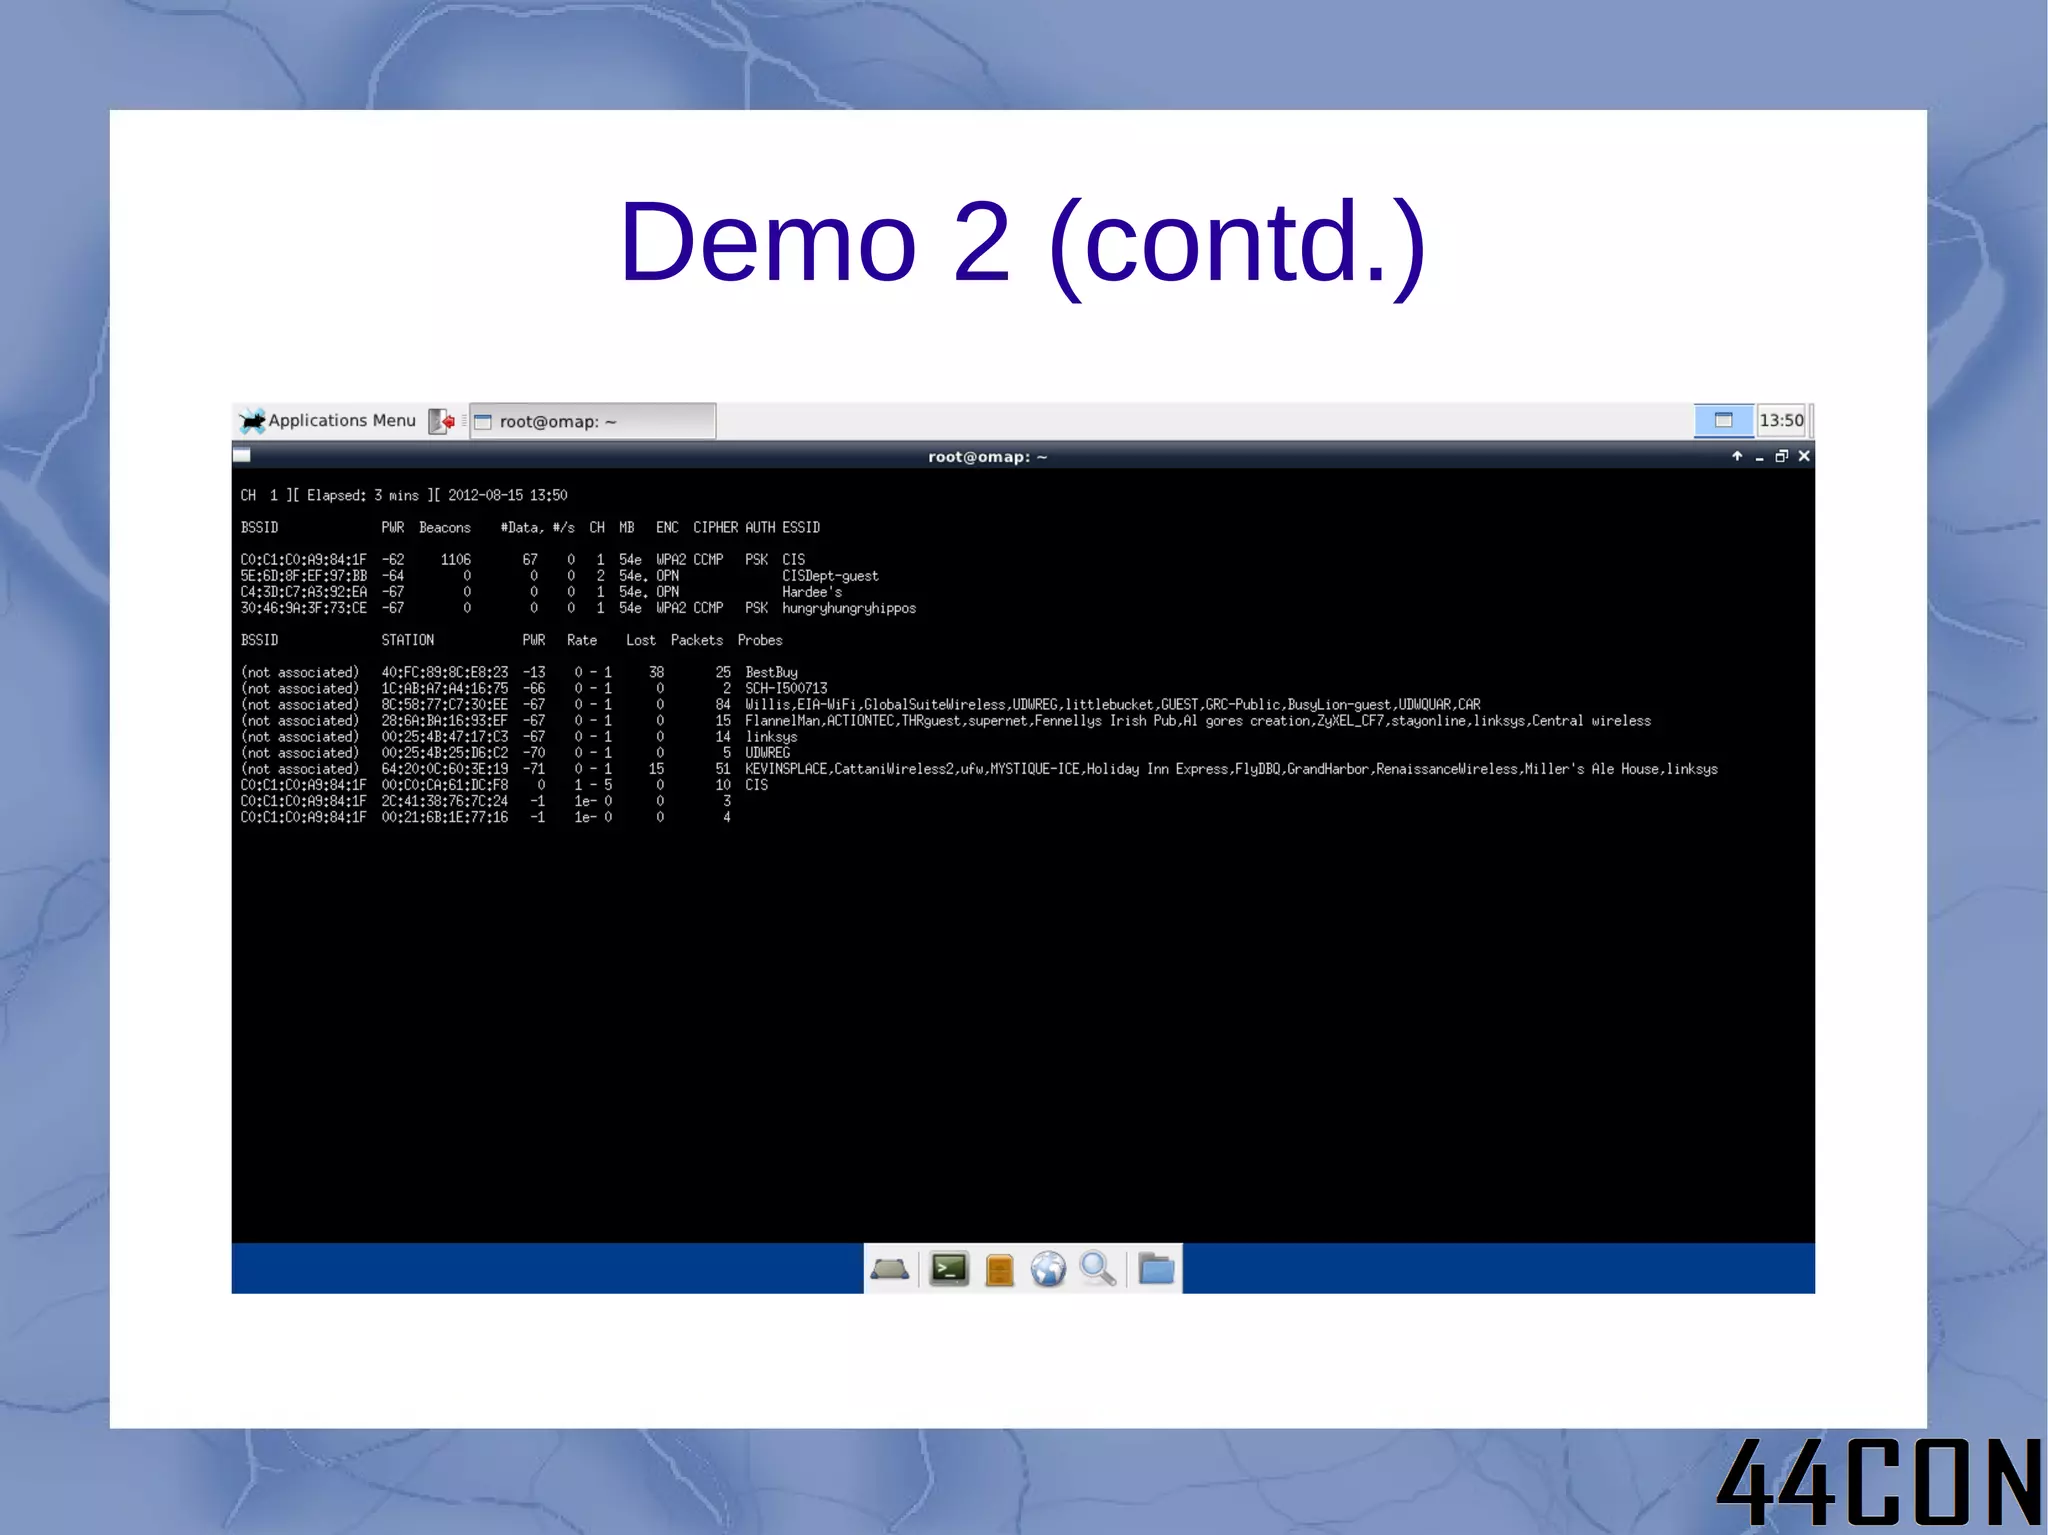Click the ESSID Hardee's

click(x=812, y=592)
